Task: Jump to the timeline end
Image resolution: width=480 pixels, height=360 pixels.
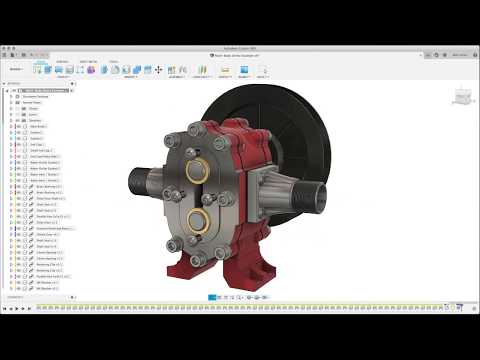Action: (x=29, y=309)
